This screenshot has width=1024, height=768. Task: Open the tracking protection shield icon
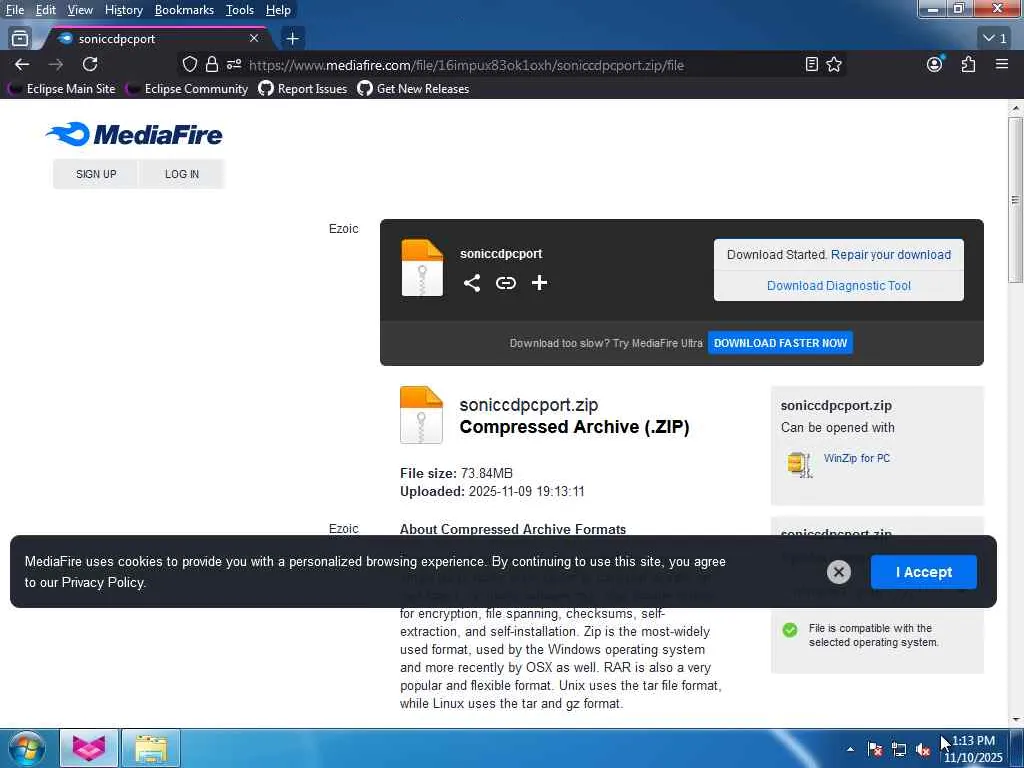pos(189,64)
